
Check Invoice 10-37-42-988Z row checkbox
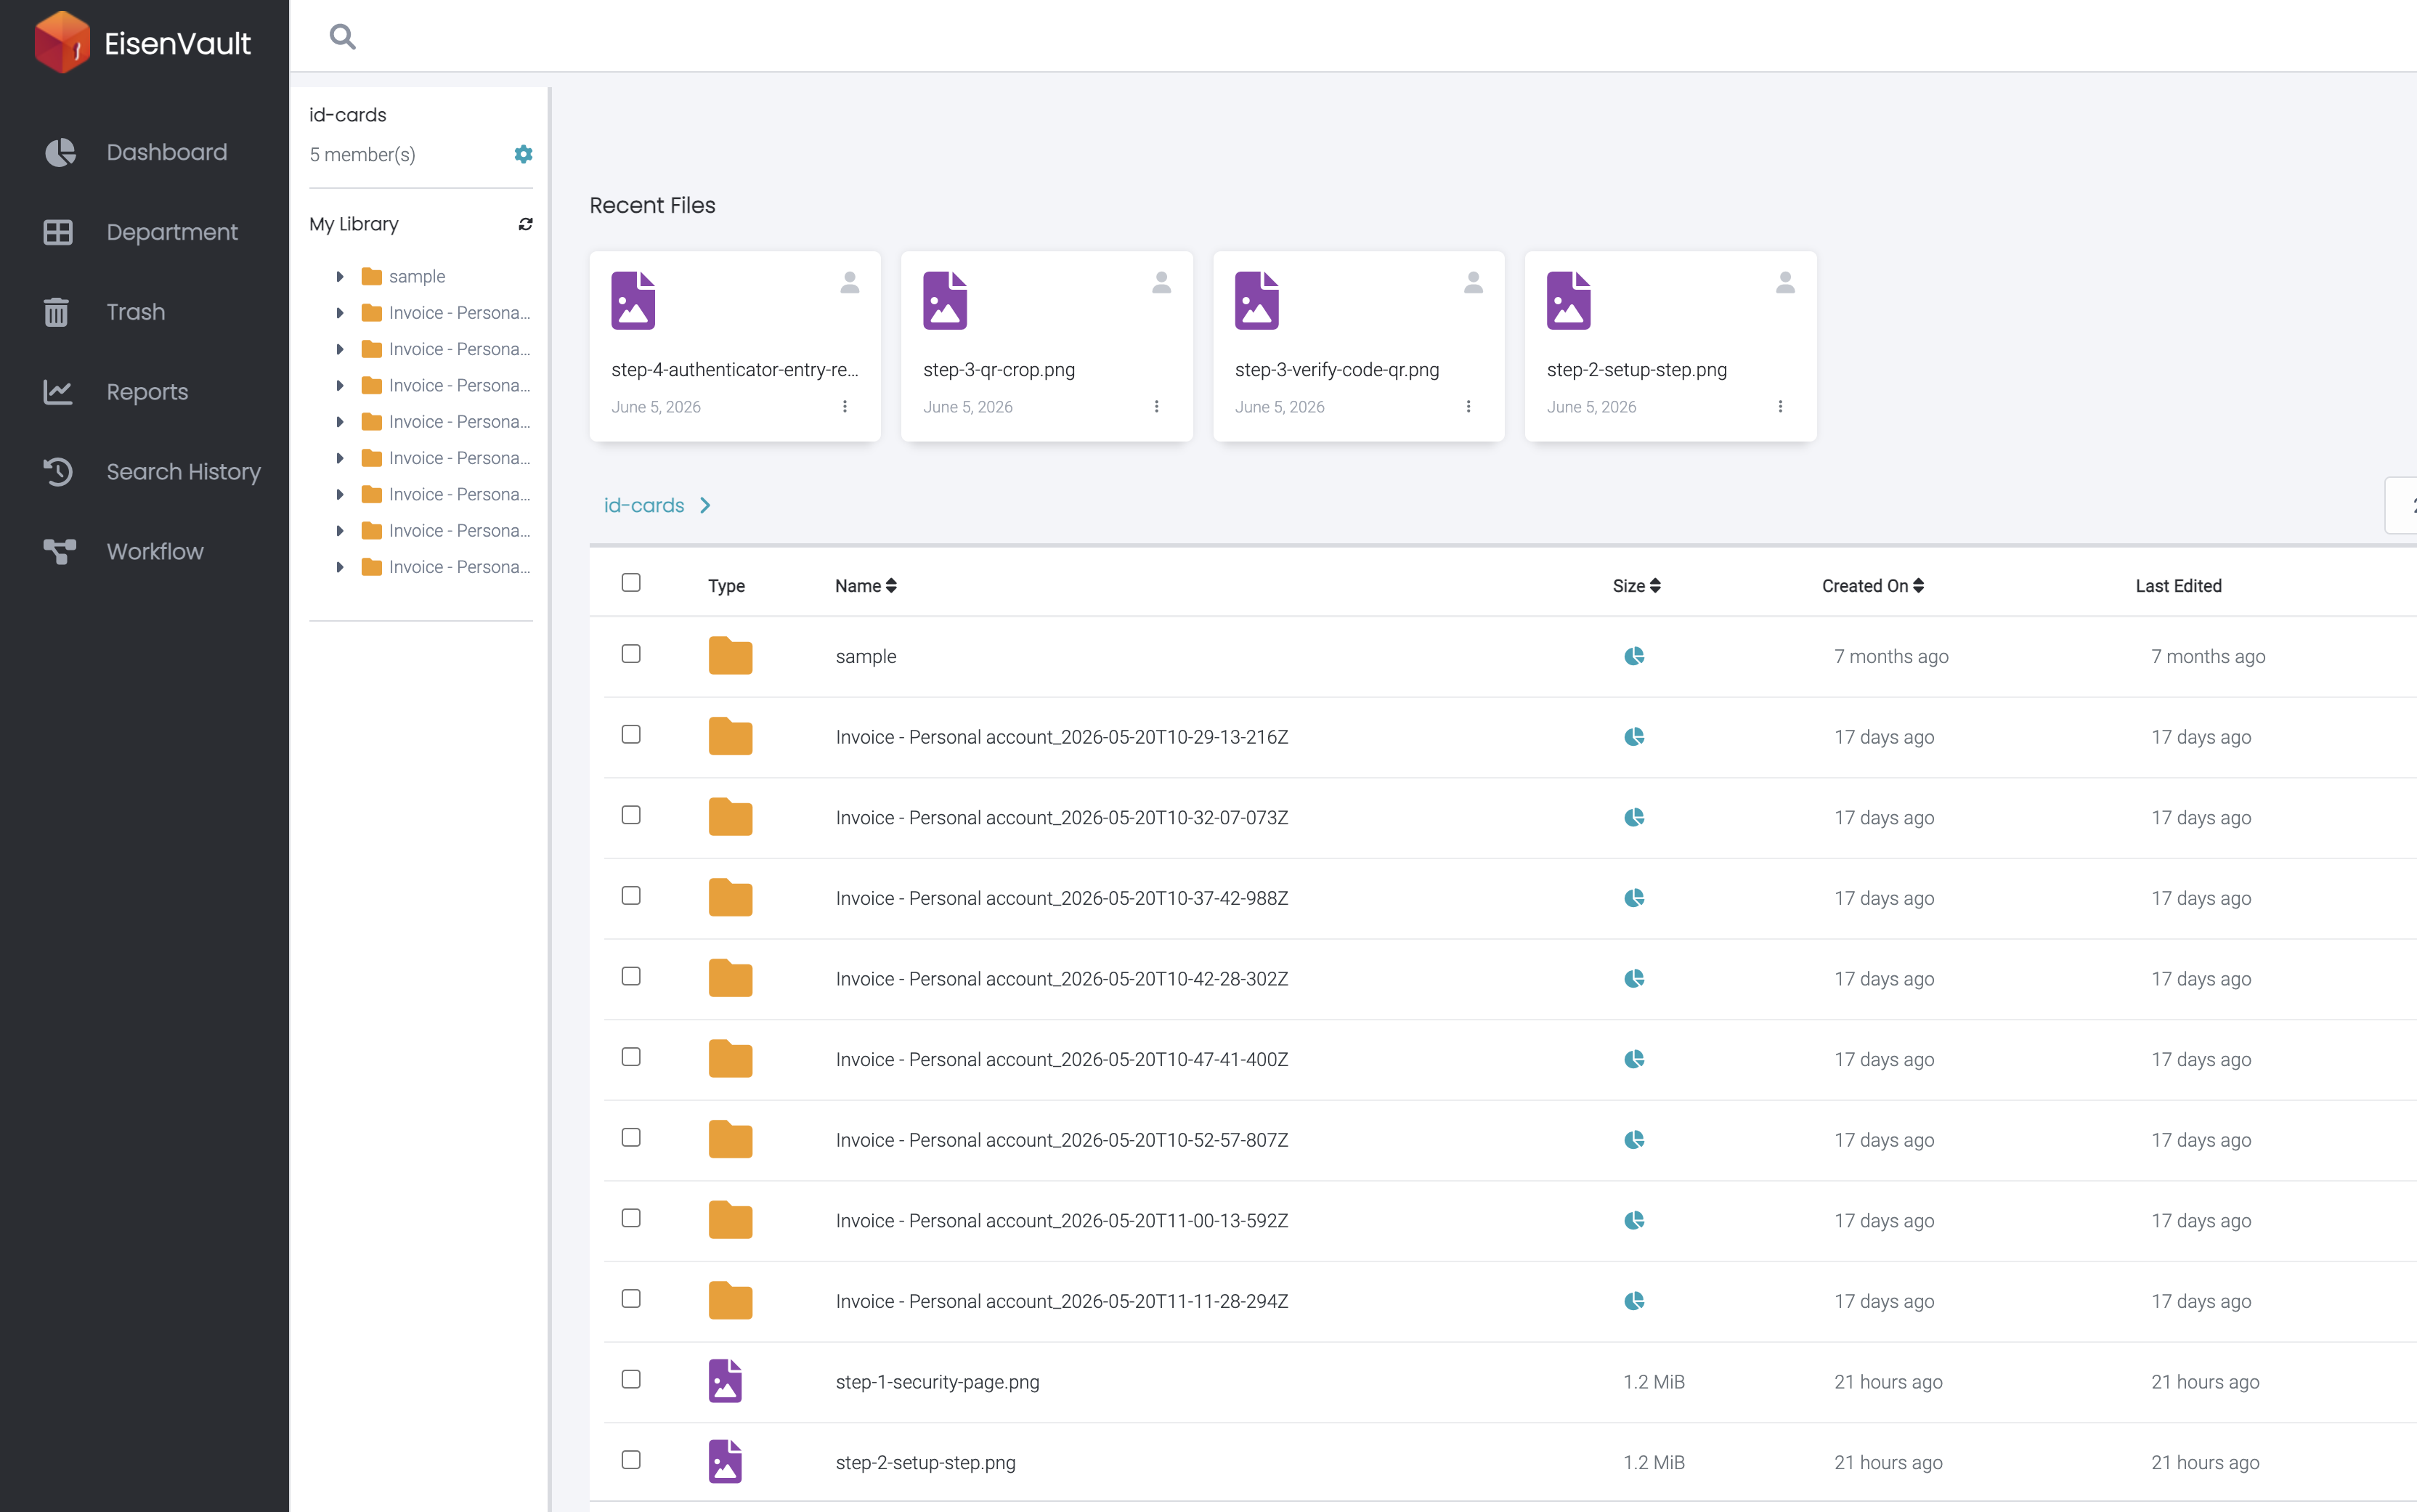click(631, 896)
